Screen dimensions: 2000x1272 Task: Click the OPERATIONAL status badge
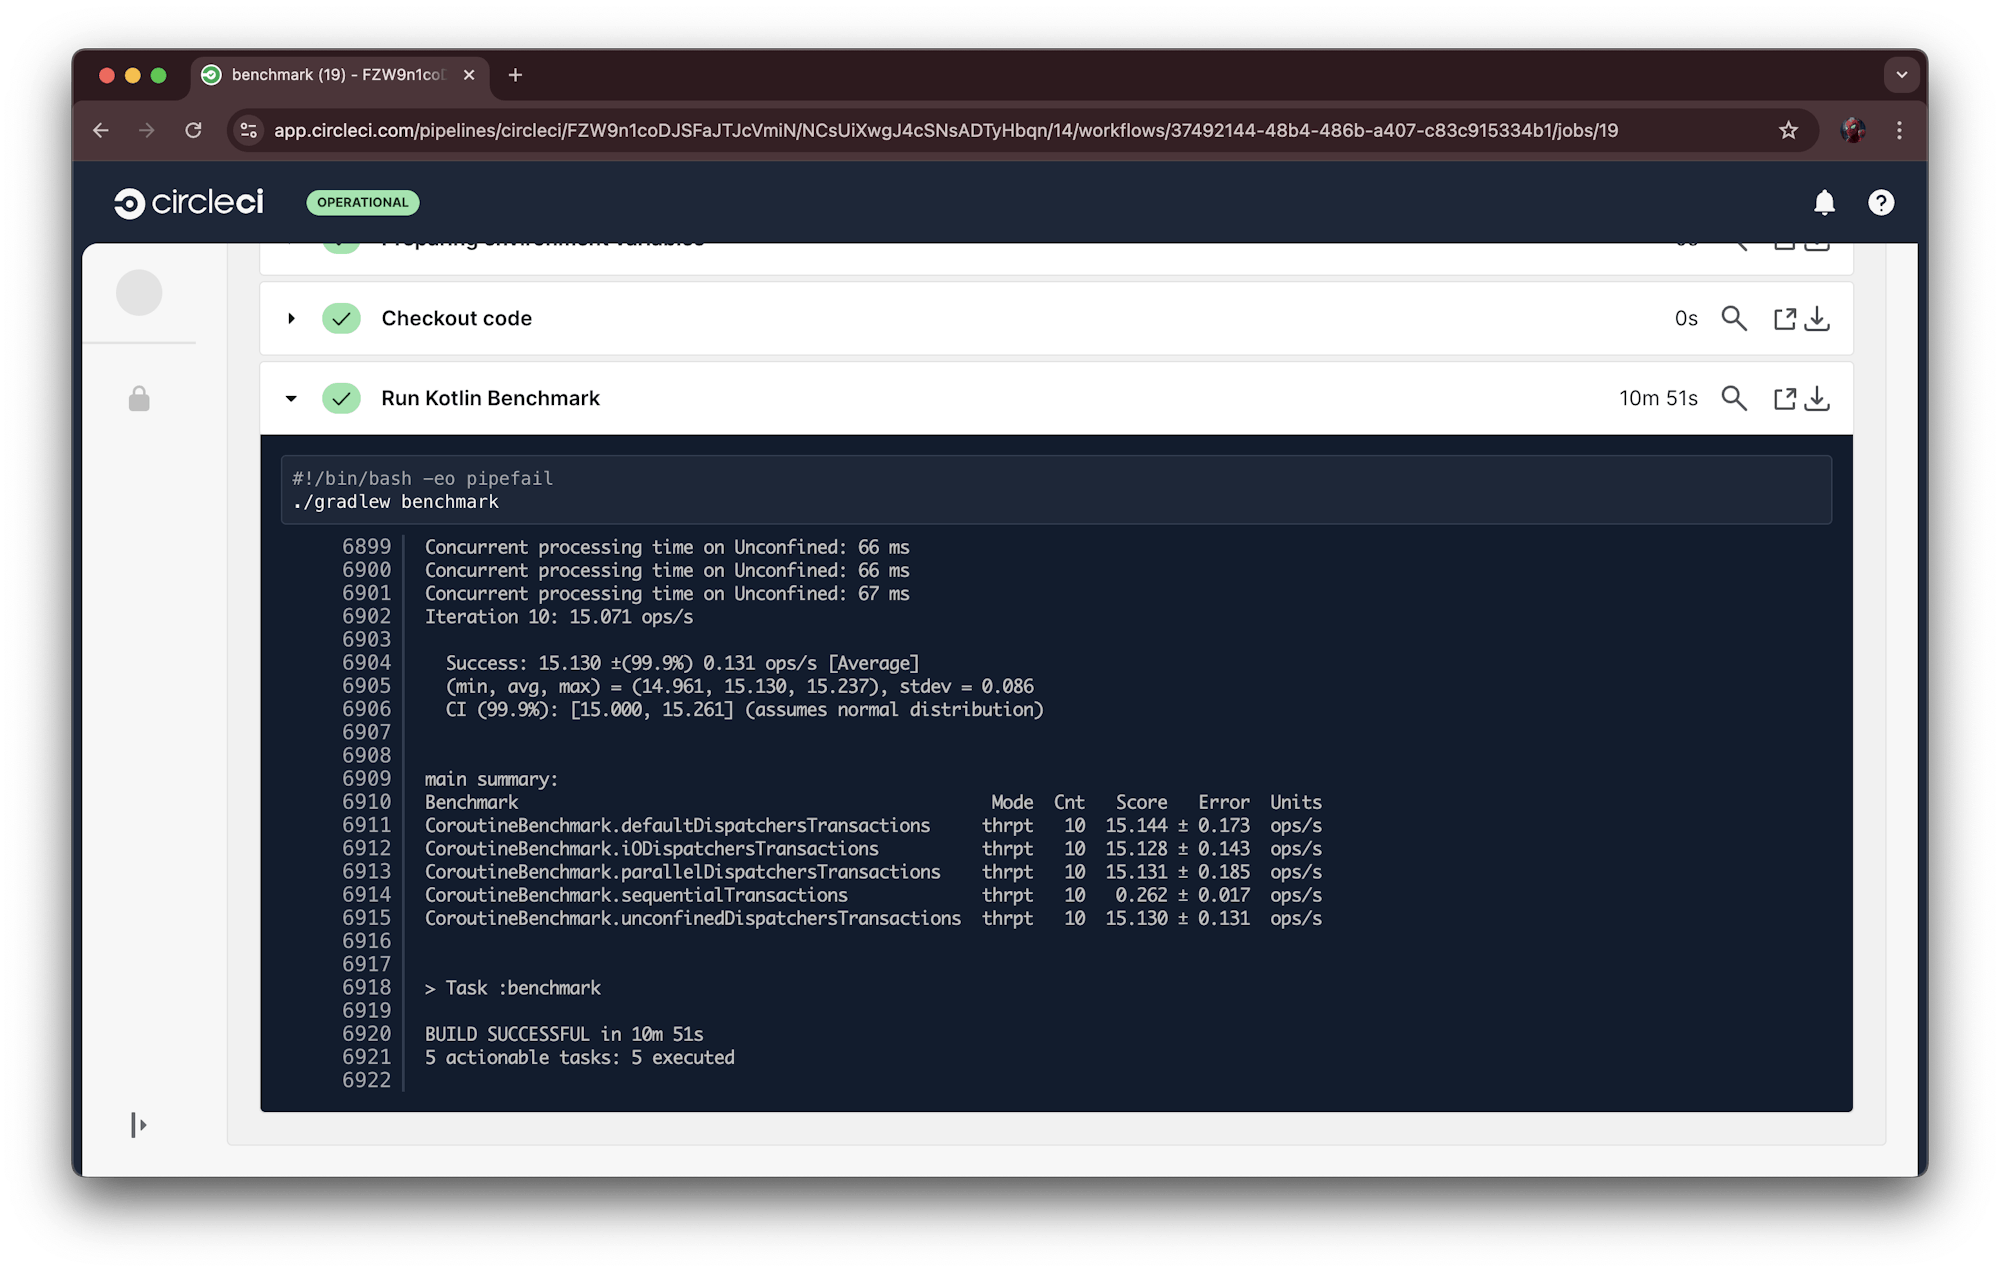tap(362, 203)
